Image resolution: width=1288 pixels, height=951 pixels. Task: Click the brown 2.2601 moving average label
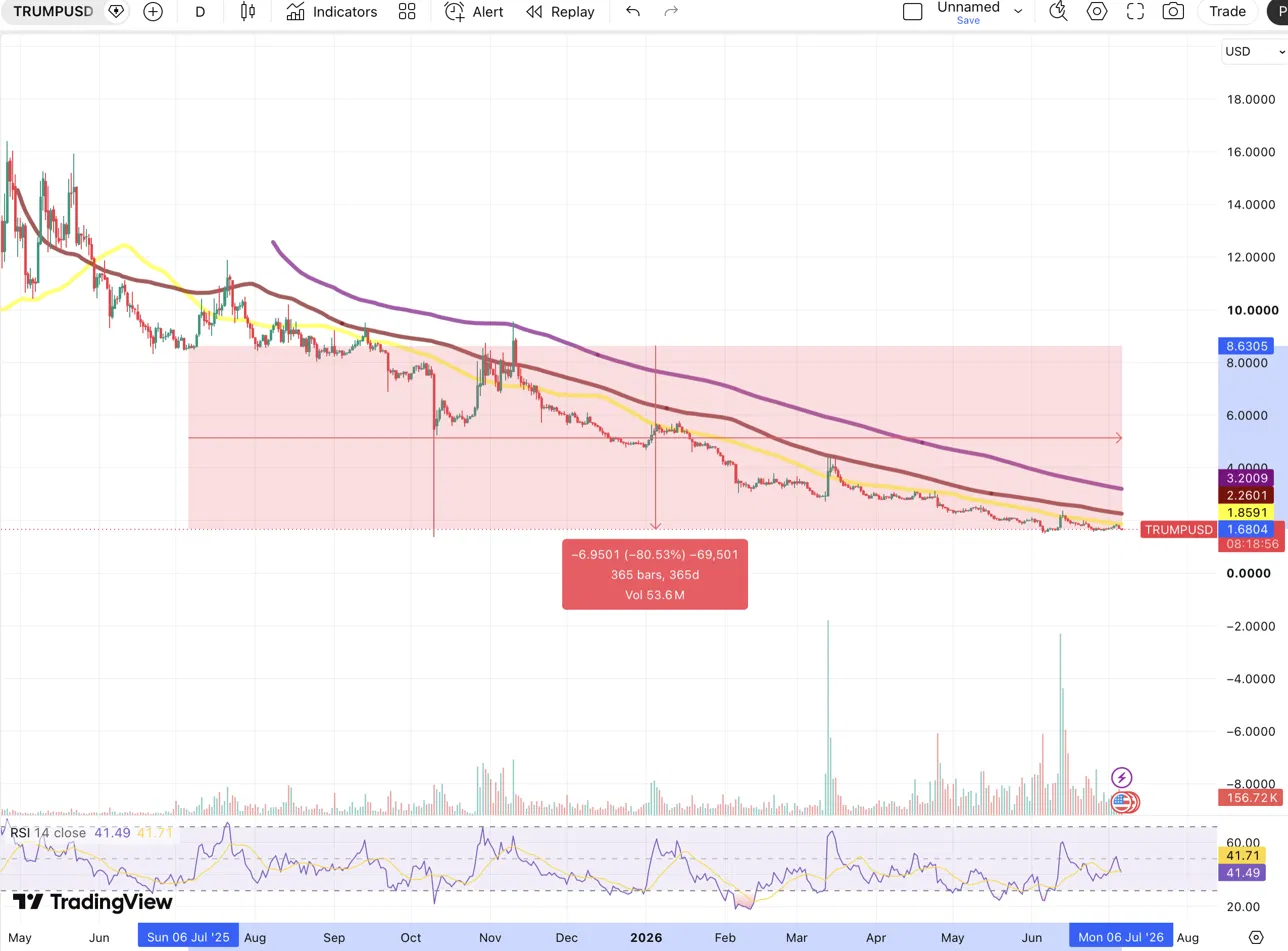coord(1246,495)
